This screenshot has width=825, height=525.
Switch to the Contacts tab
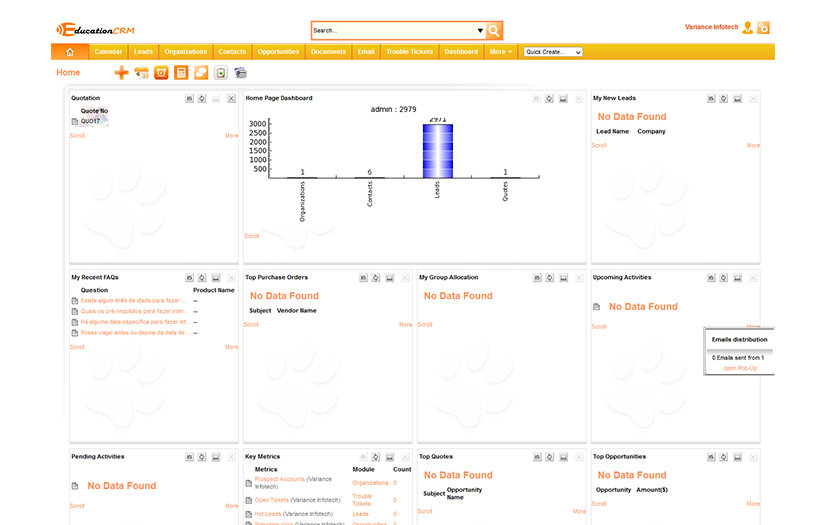tap(232, 52)
